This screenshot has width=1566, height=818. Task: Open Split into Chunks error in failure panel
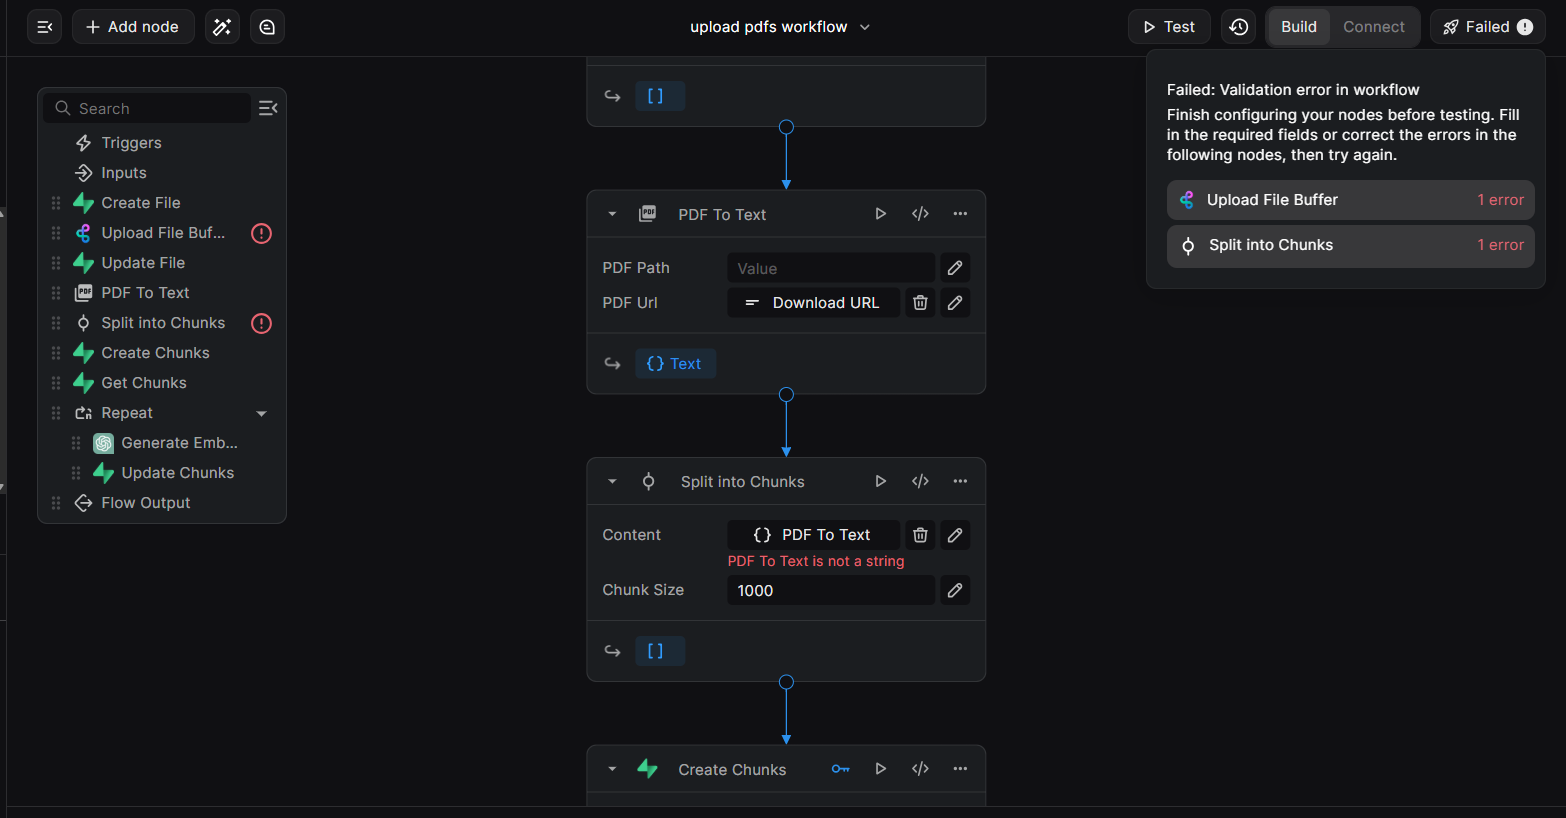[x=1349, y=245]
